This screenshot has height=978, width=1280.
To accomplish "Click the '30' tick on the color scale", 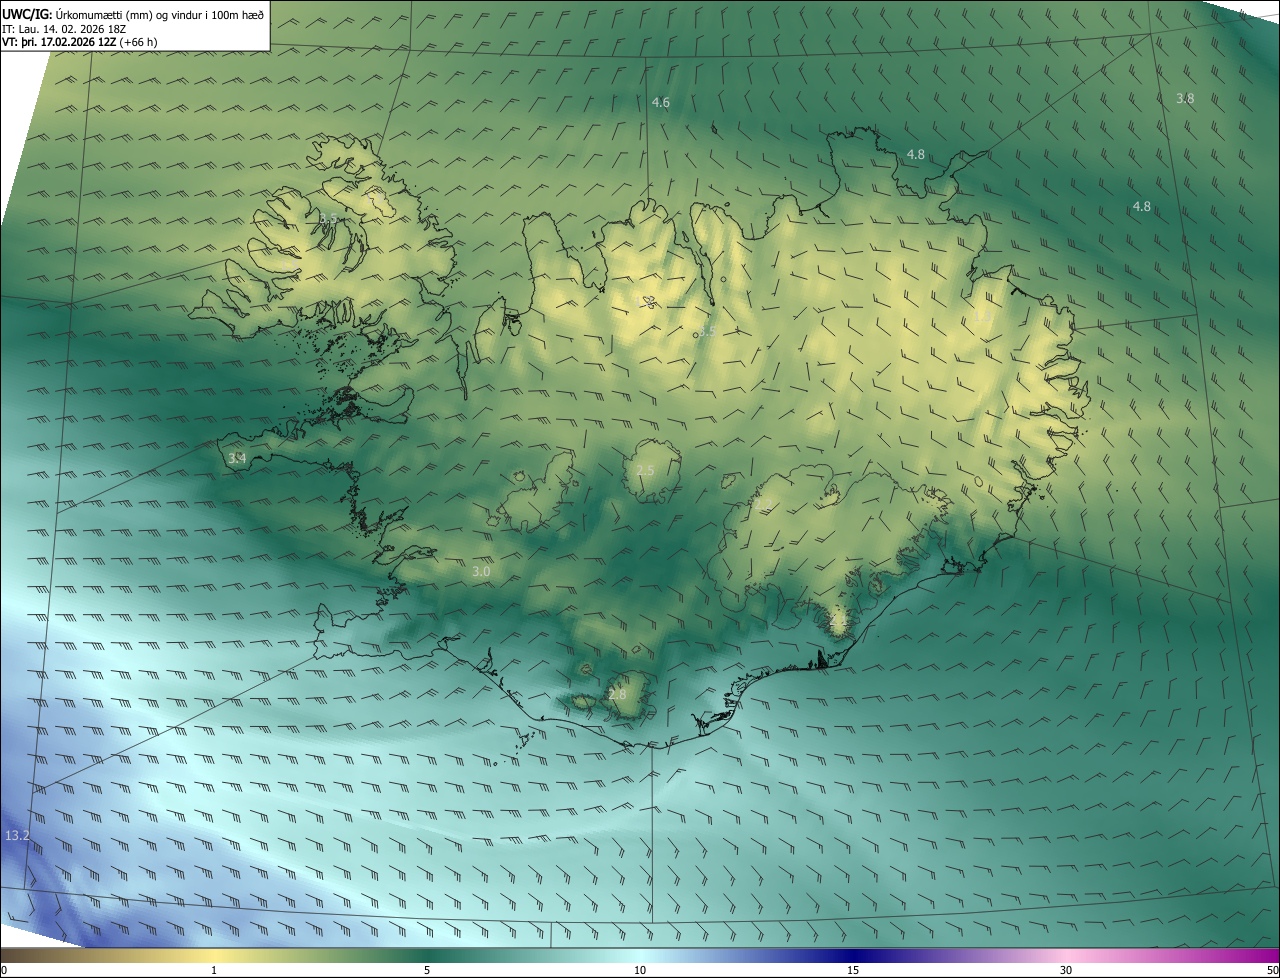I will pyautogui.click(x=1066, y=970).
